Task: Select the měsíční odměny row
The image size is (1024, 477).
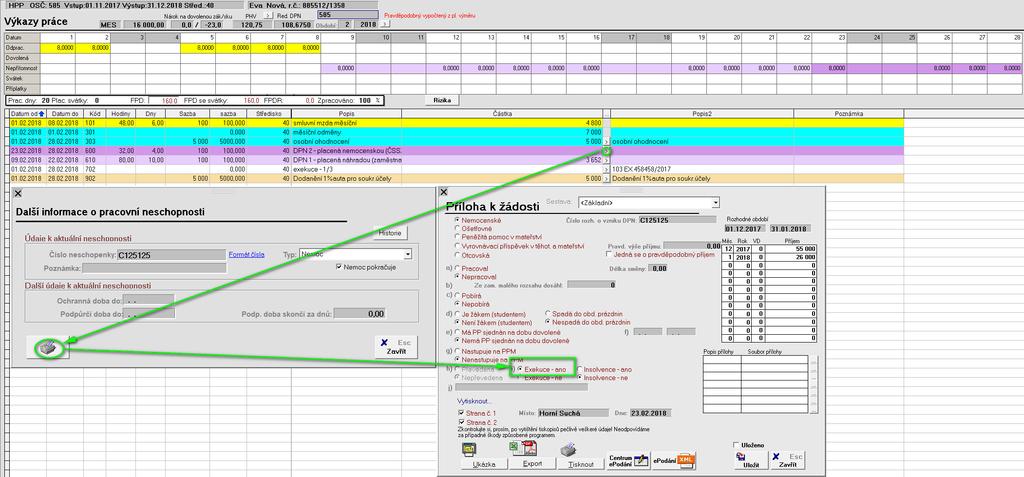Action: pos(457,132)
